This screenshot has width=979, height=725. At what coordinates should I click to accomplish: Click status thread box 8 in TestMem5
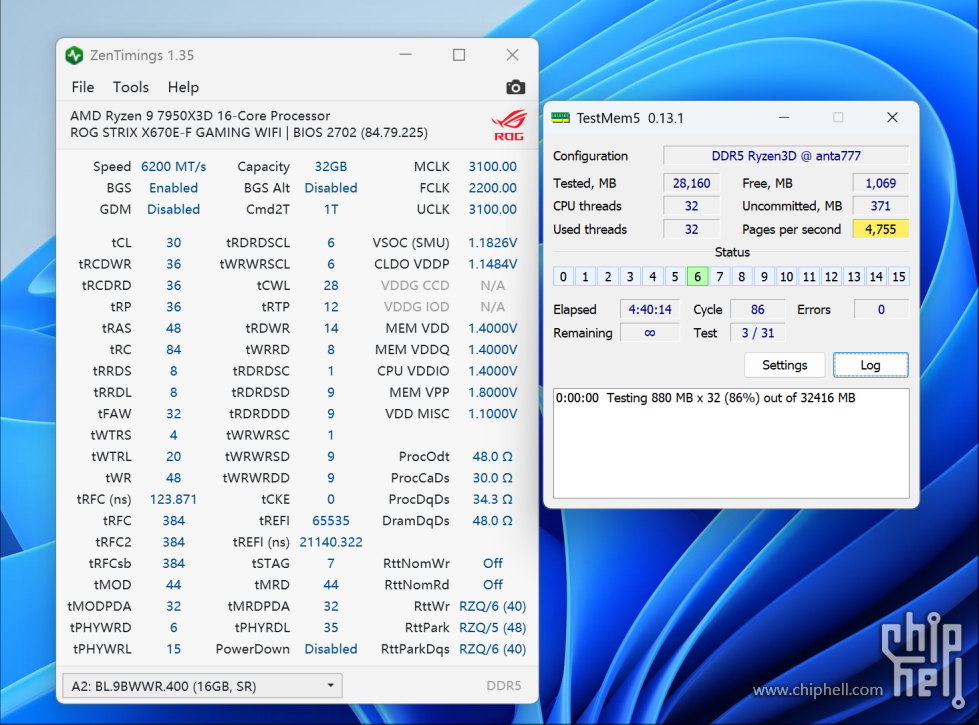[x=742, y=277]
